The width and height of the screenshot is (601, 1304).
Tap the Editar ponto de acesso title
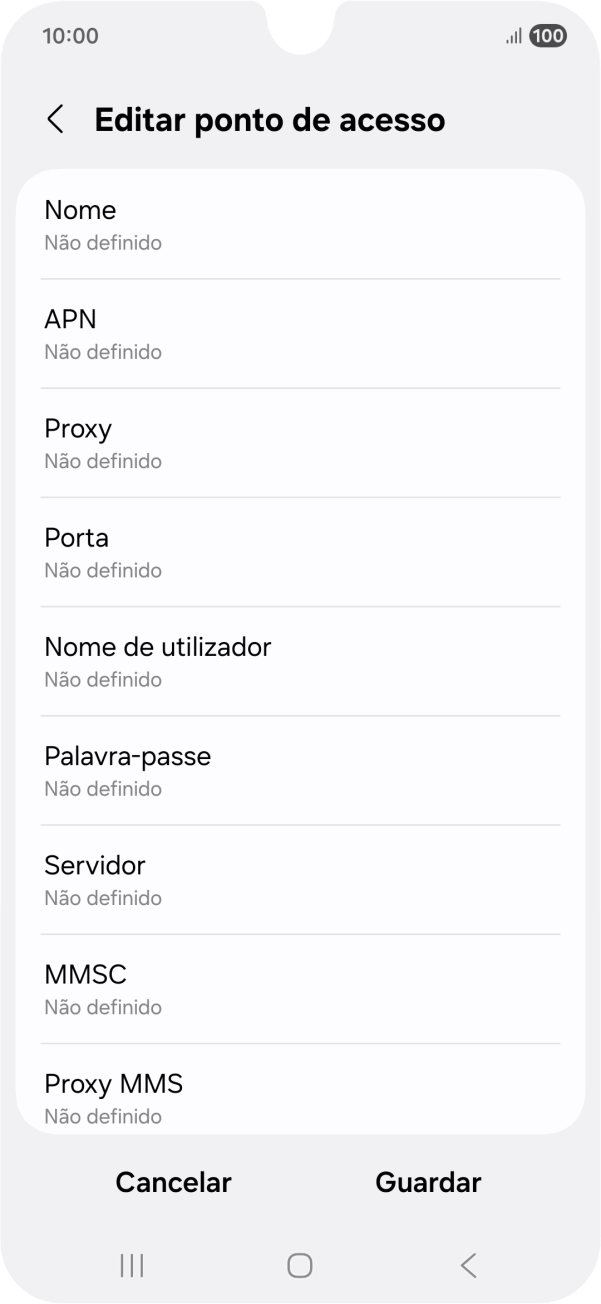click(269, 119)
